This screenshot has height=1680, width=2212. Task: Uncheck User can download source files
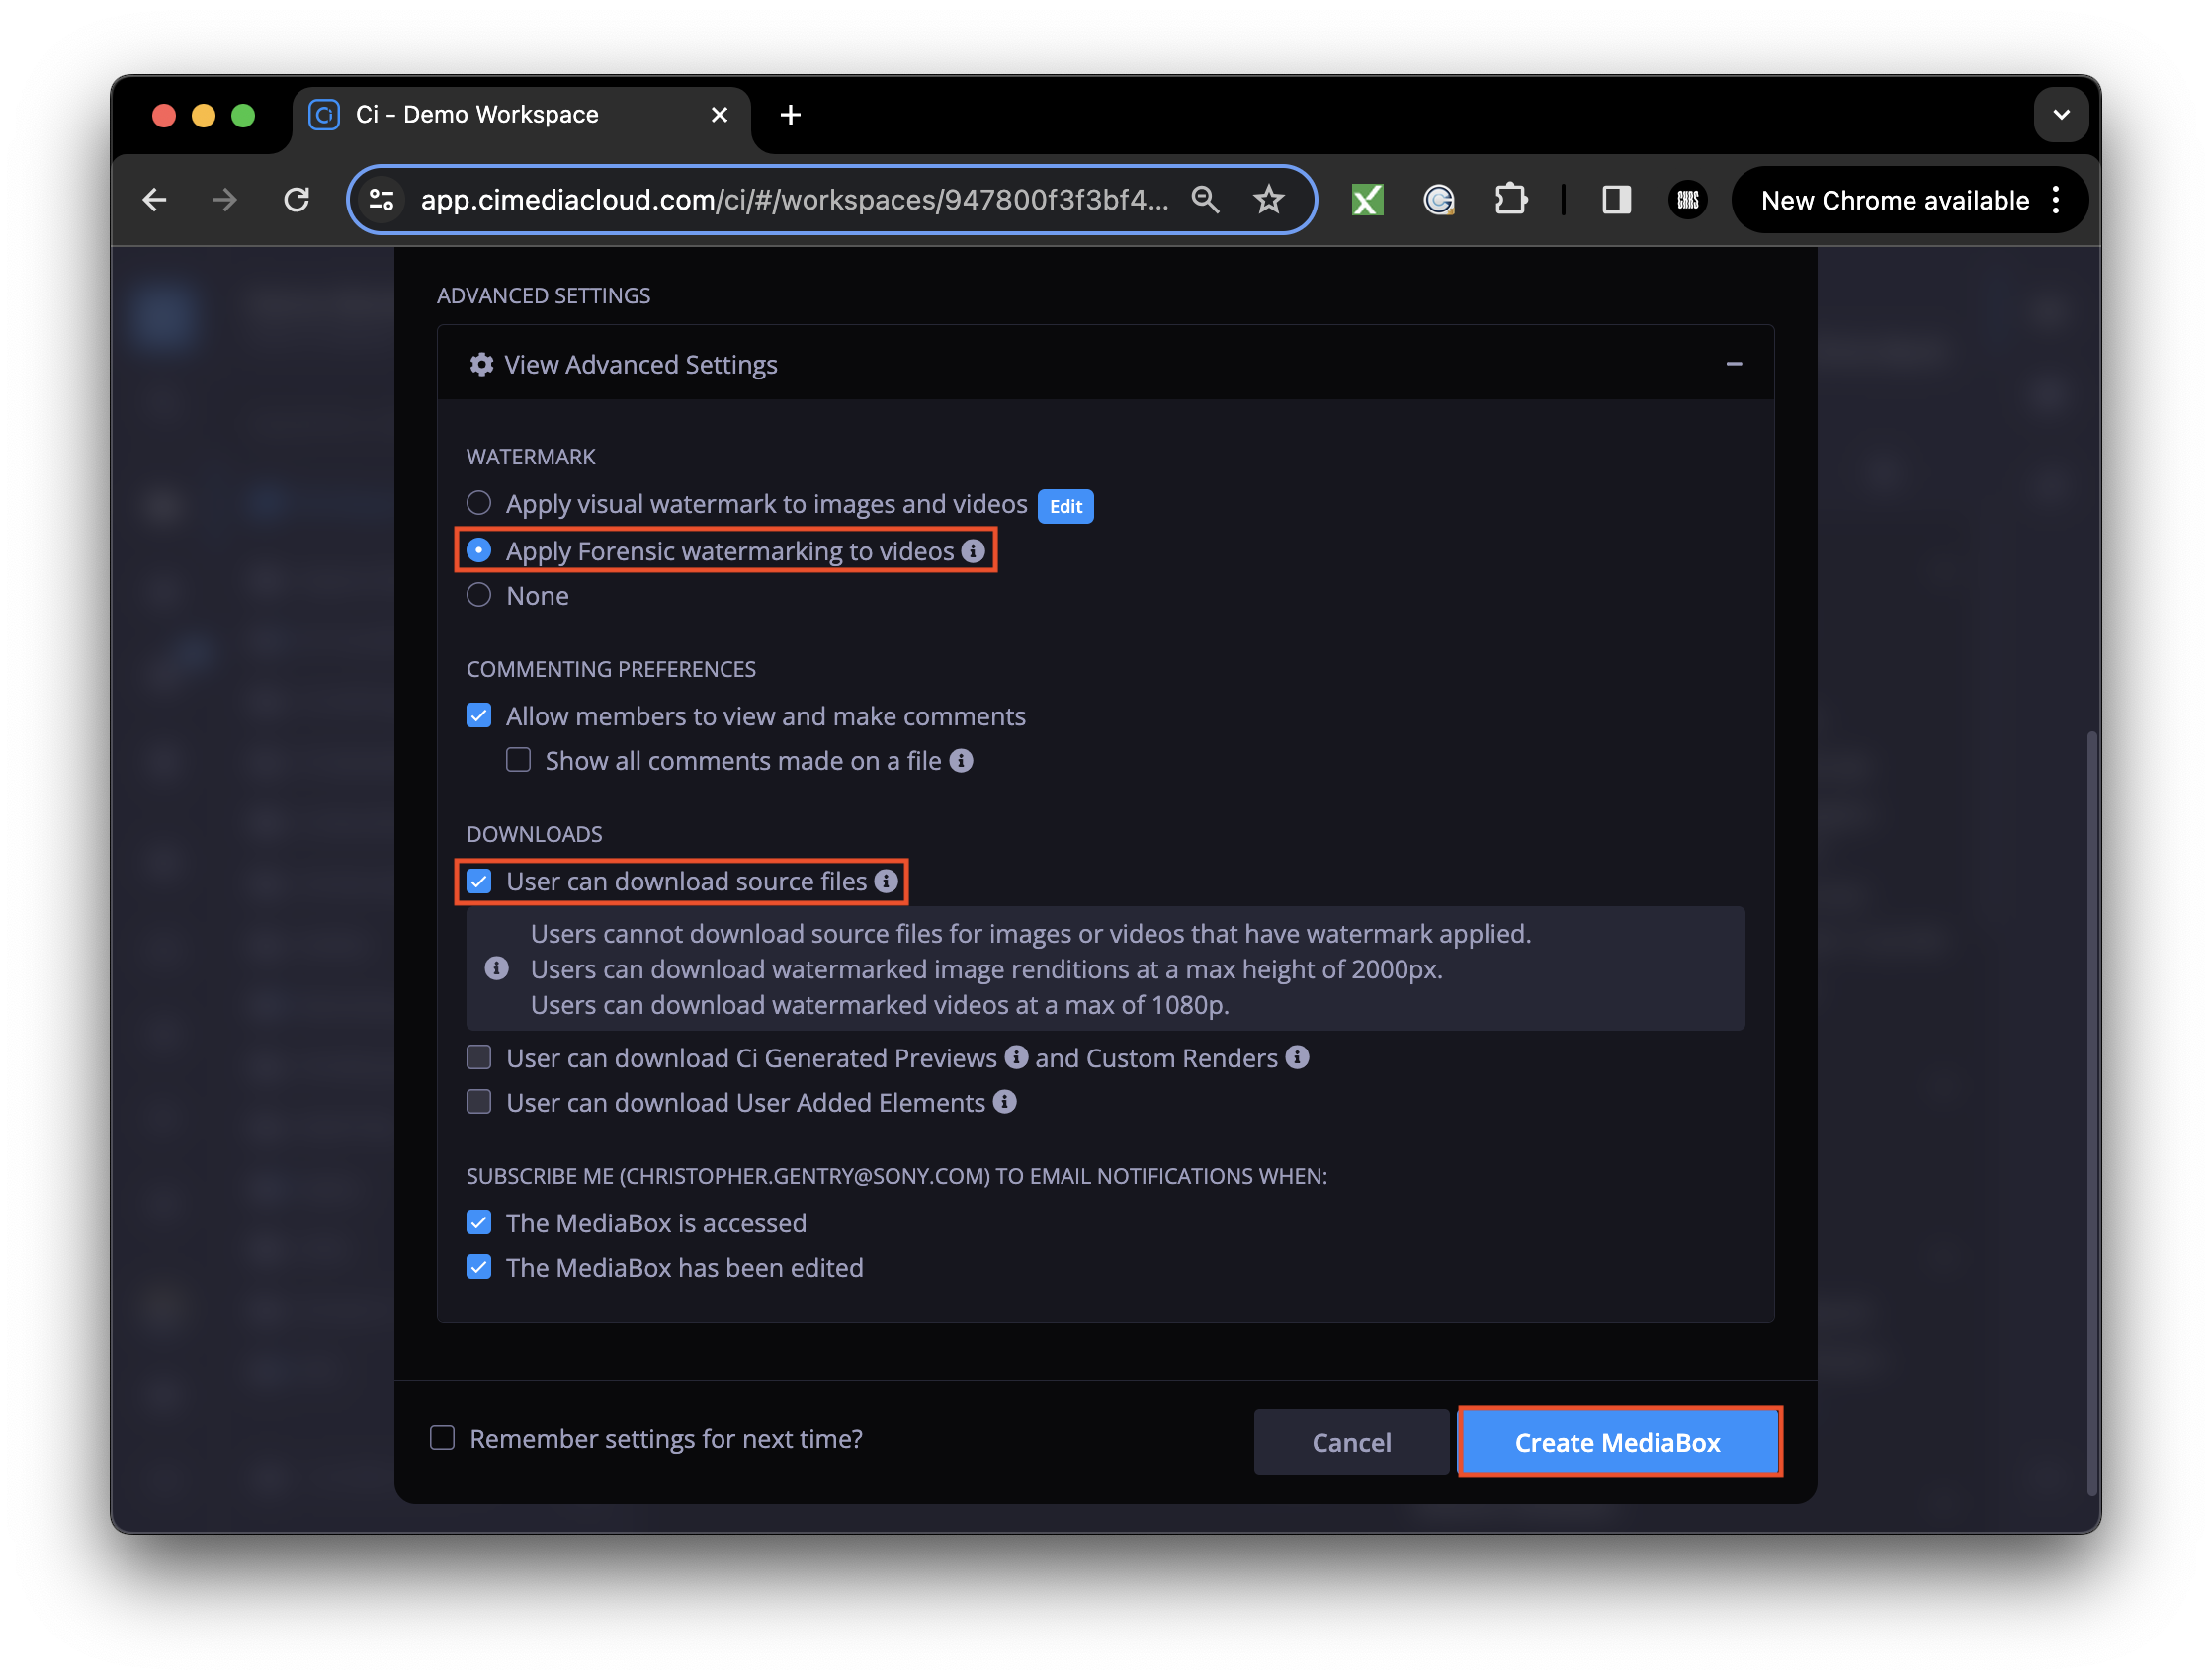[x=479, y=881]
